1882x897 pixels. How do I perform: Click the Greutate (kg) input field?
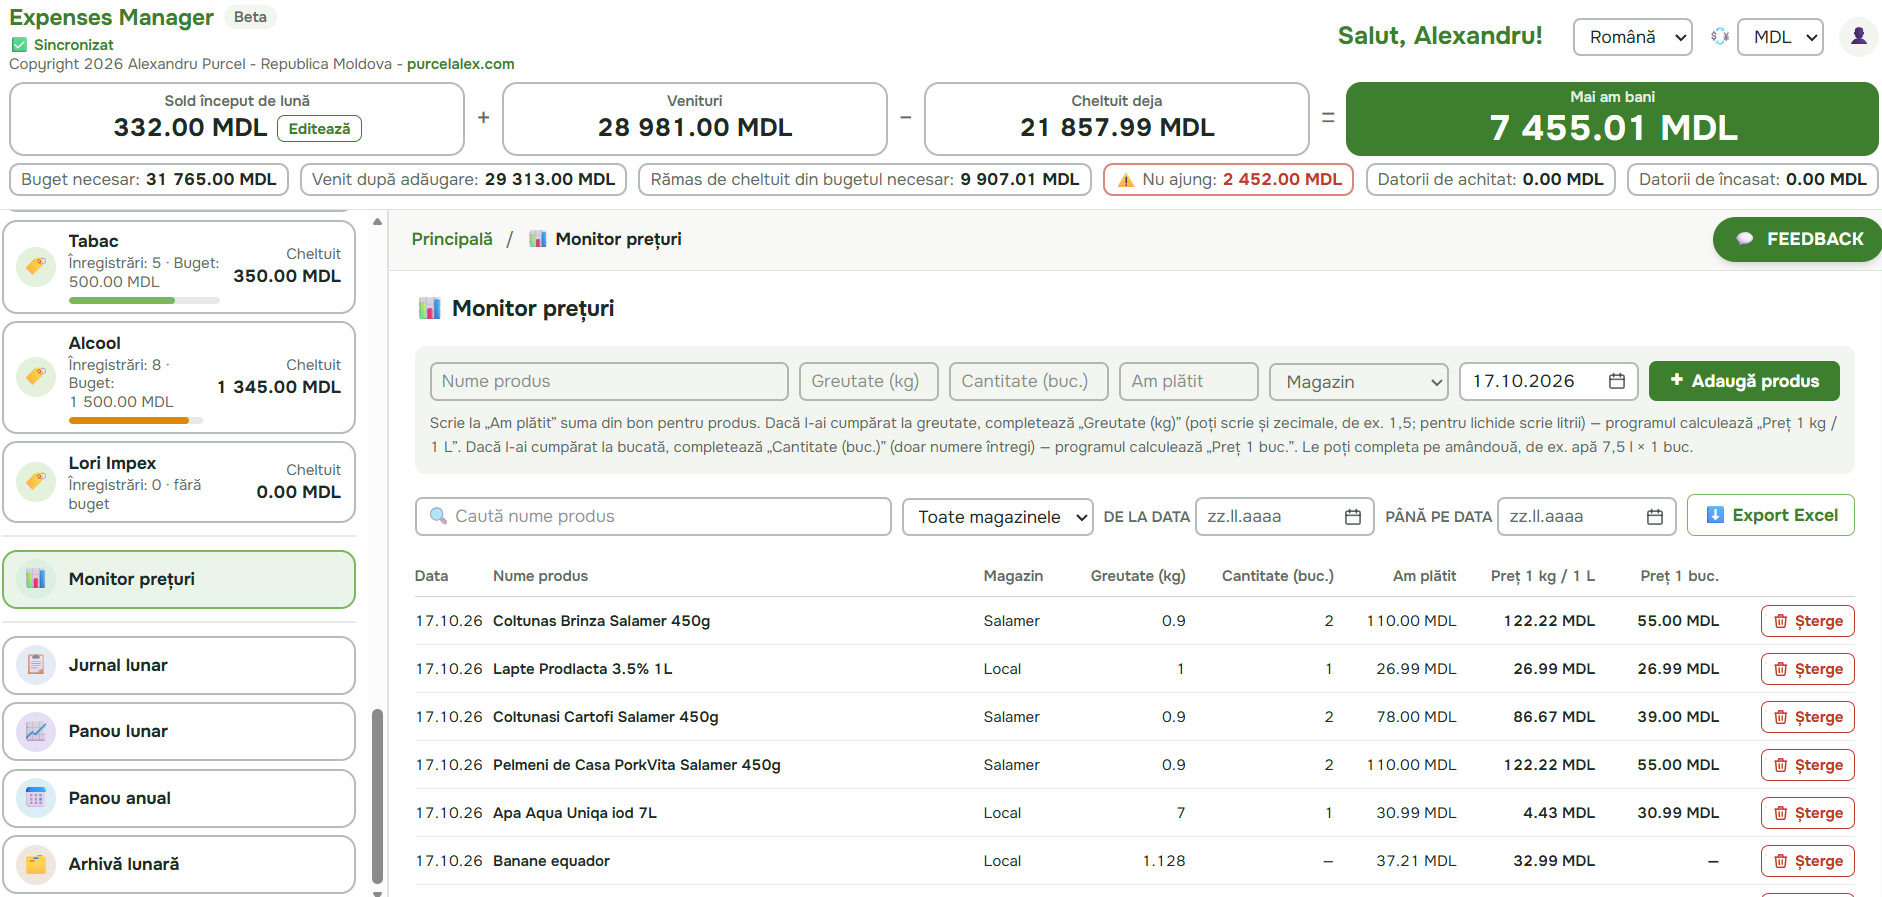point(868,381)
